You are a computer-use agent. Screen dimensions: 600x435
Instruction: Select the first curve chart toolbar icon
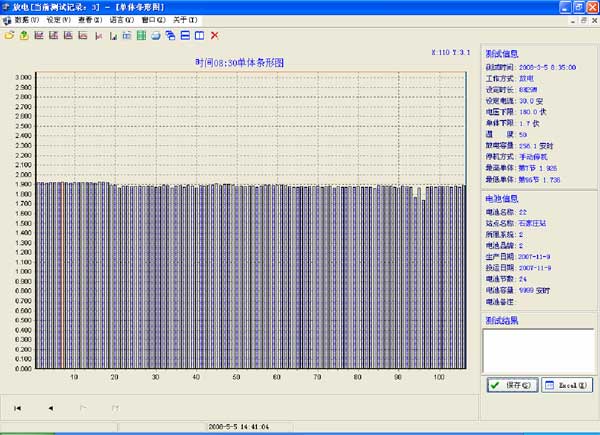click(x=39, y=36)
